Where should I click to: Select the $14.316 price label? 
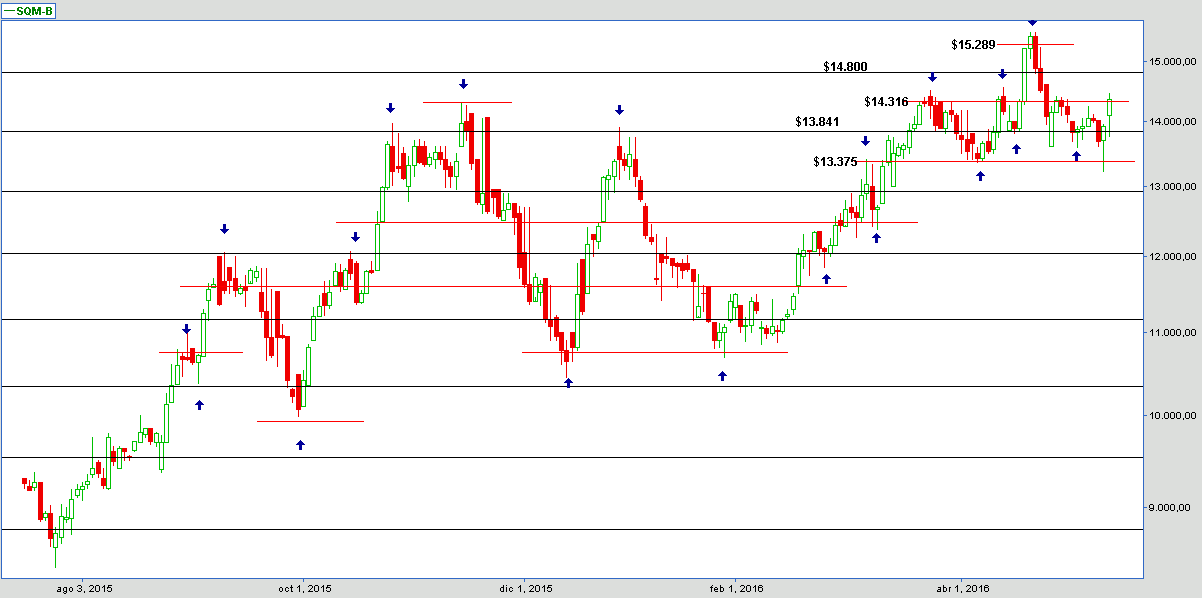tap(886, 101)
